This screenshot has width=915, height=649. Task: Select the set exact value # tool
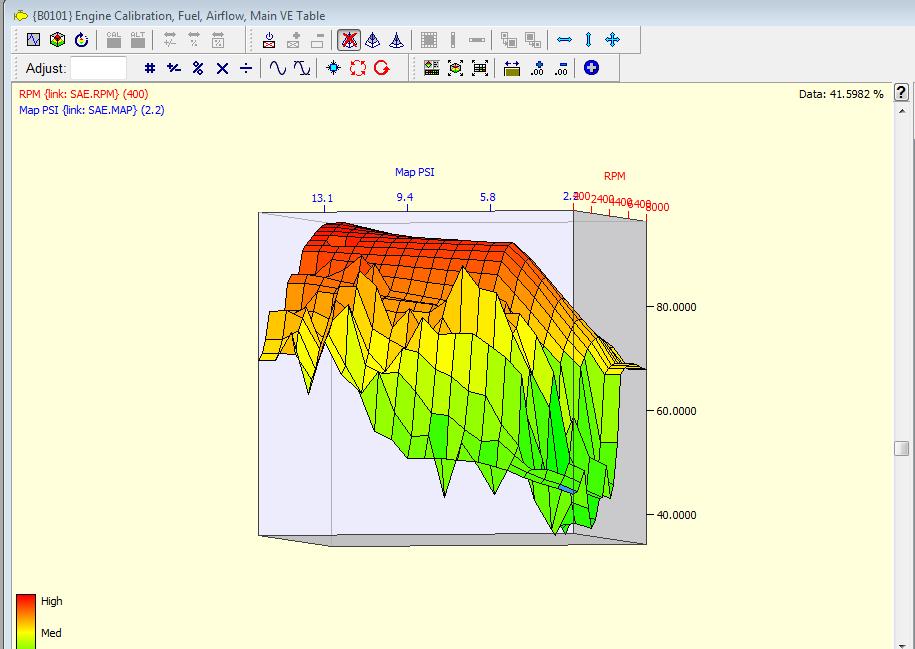pos(148,68)
